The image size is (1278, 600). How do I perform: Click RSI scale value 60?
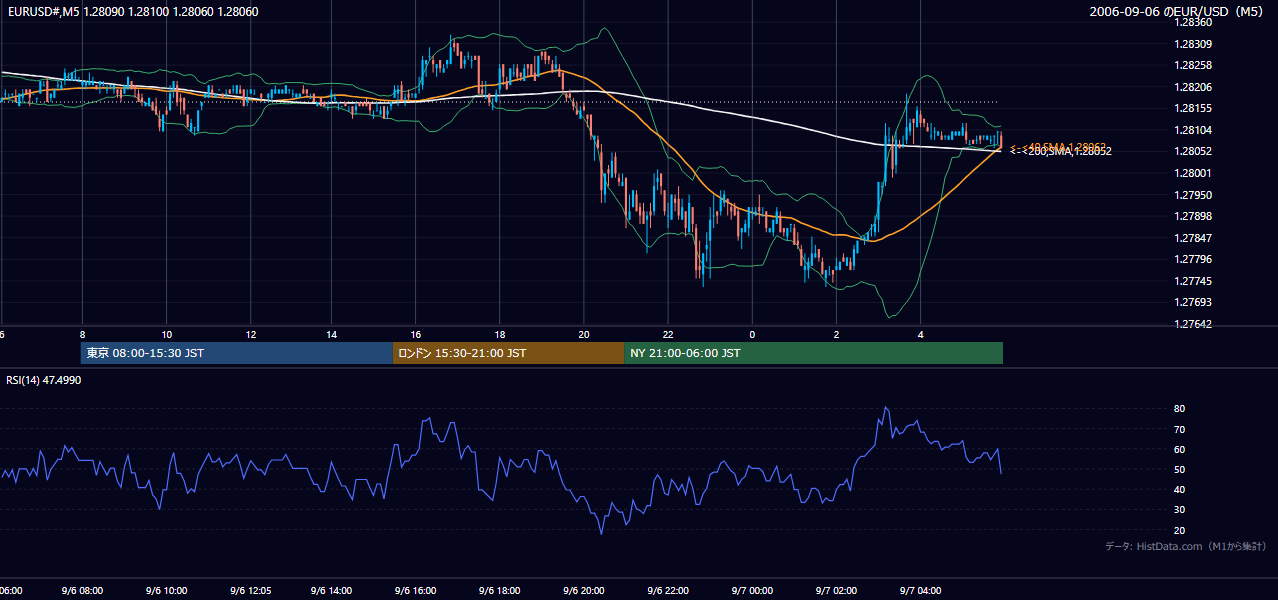[x=1180, y=449]
